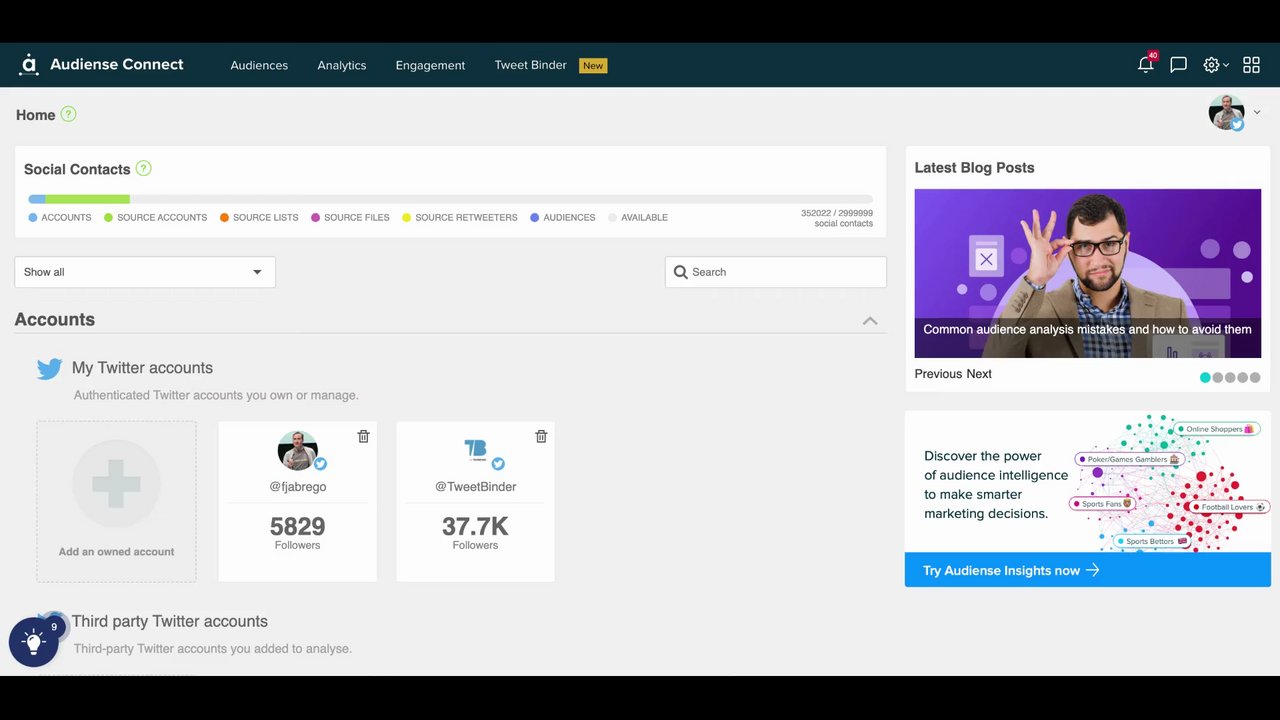
Task: Click the Available legend dot
Action: pos(613,217)
